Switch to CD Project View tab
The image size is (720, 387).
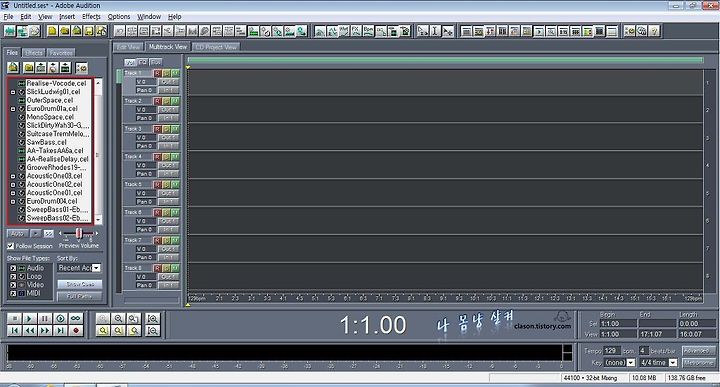click(x=216, y=47)
